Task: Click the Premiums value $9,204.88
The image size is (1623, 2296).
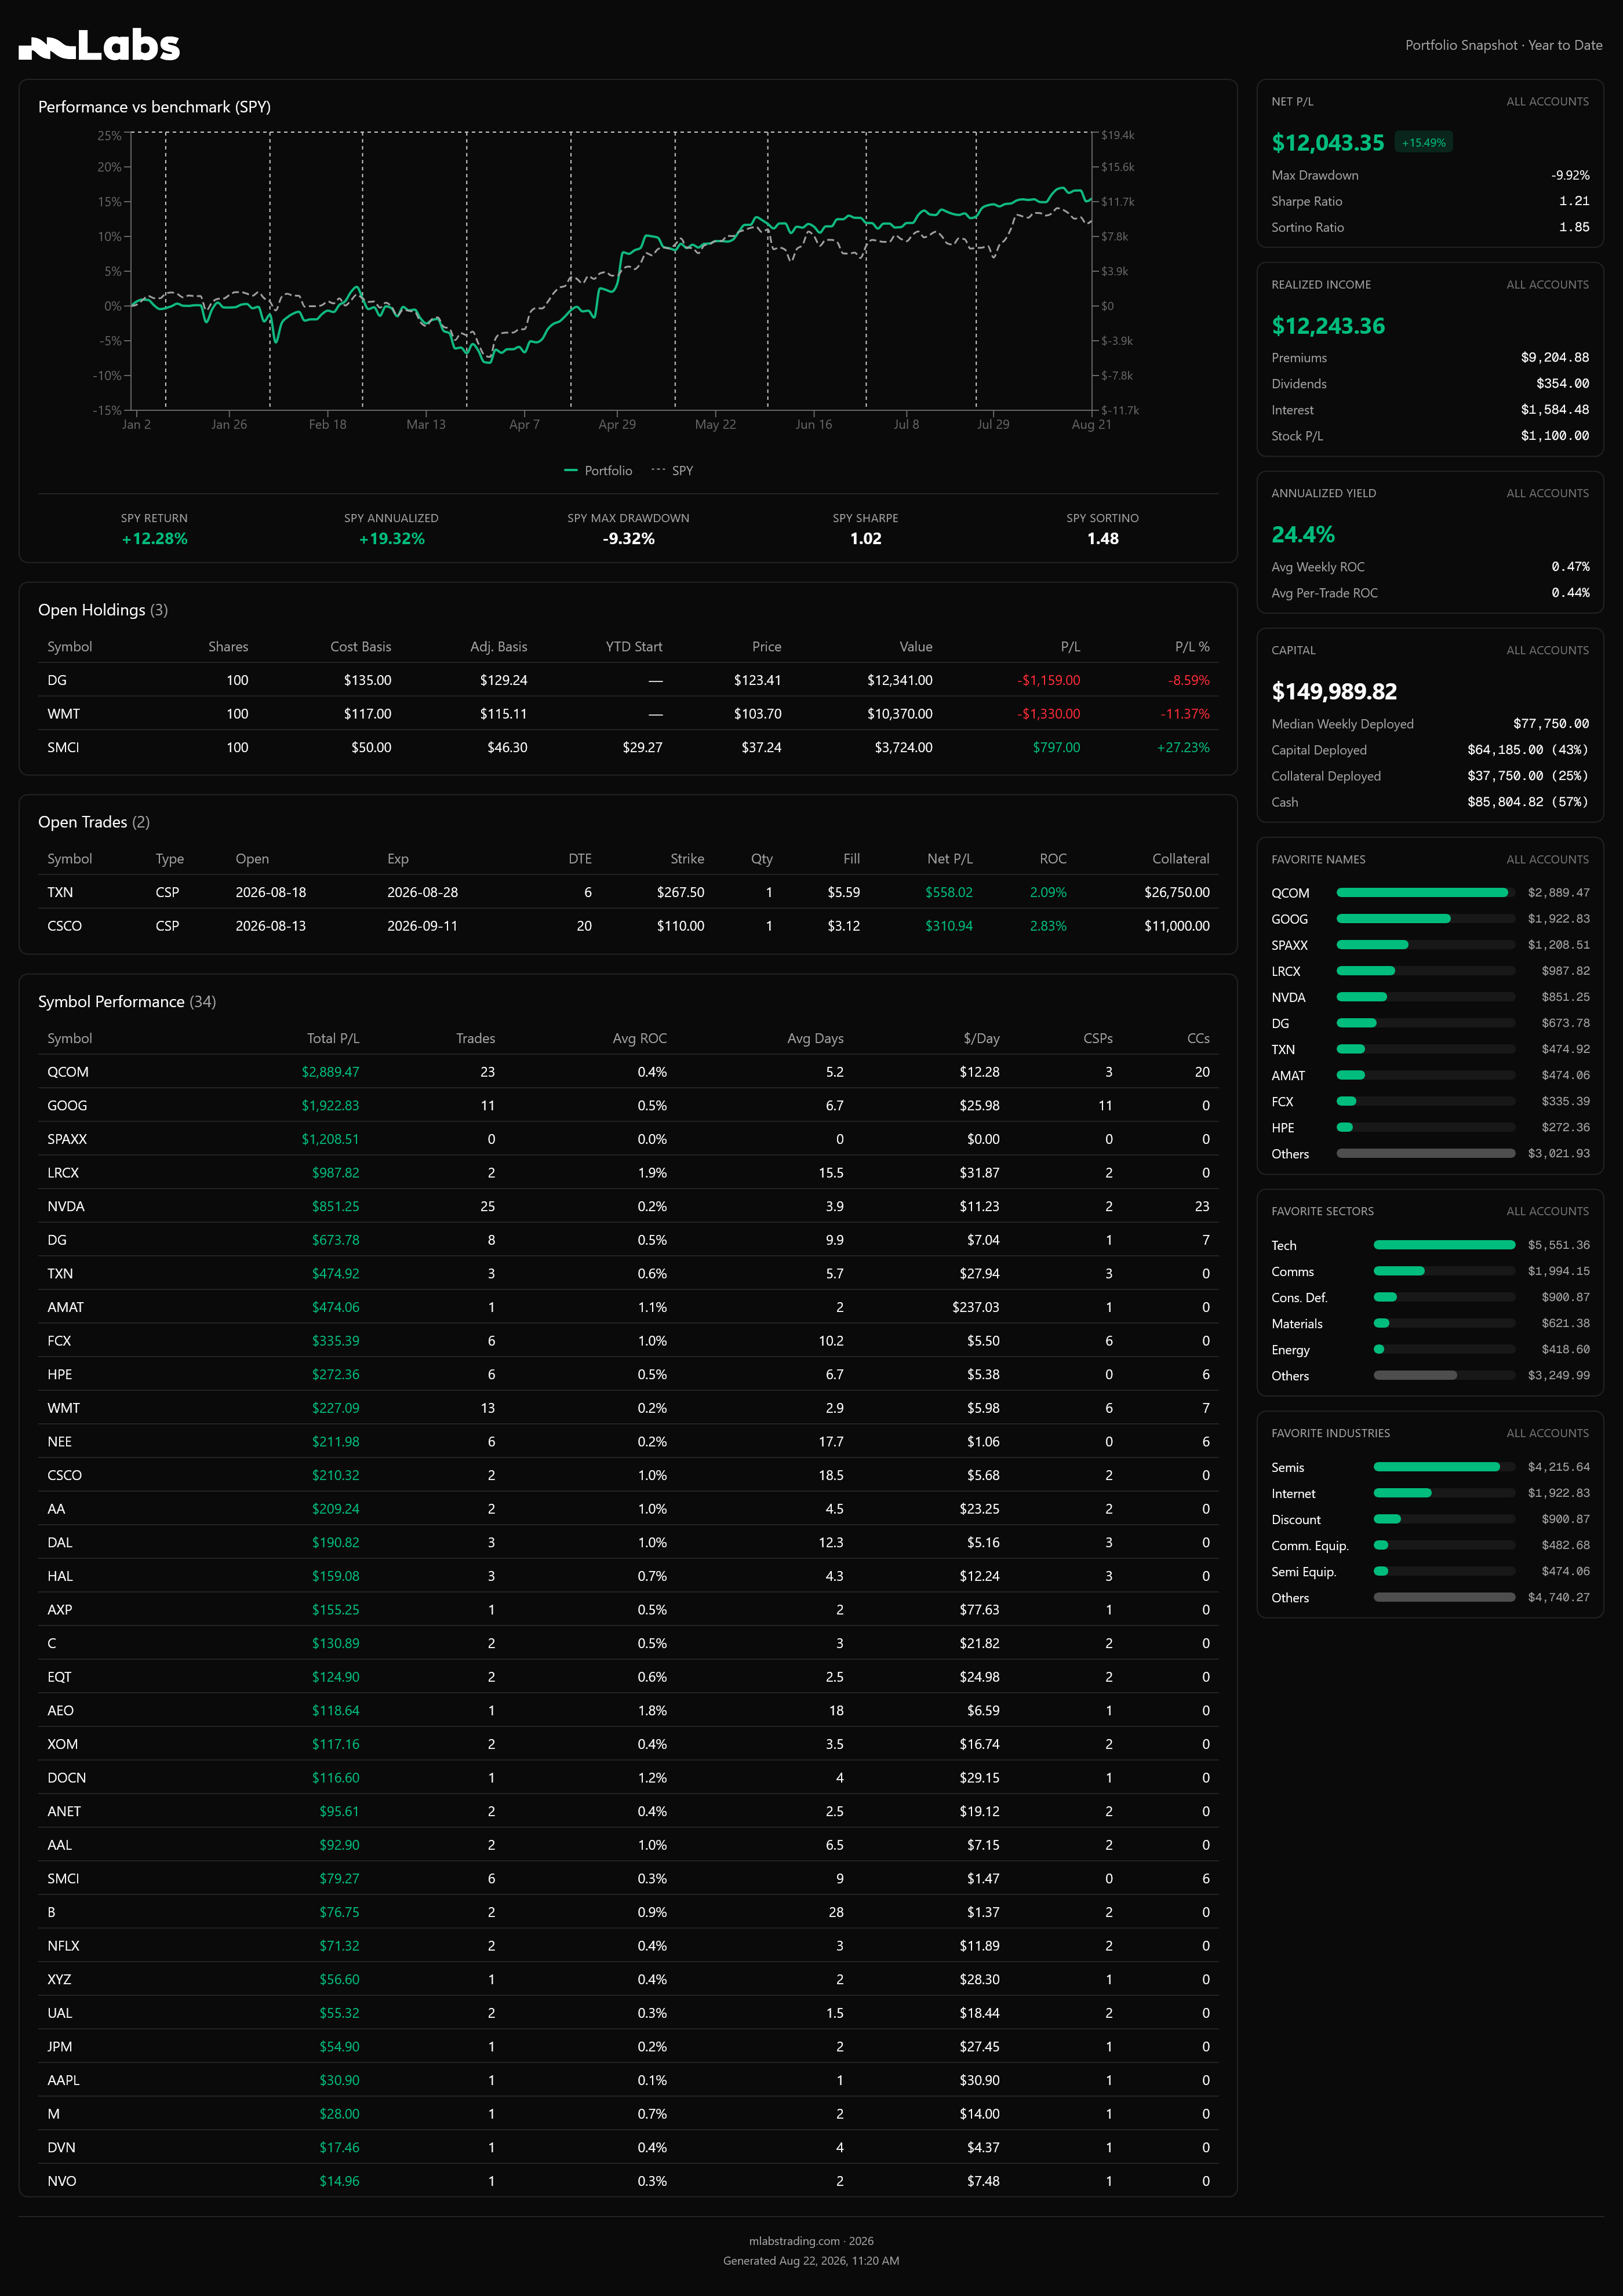Action: (x=1555, y=358)
